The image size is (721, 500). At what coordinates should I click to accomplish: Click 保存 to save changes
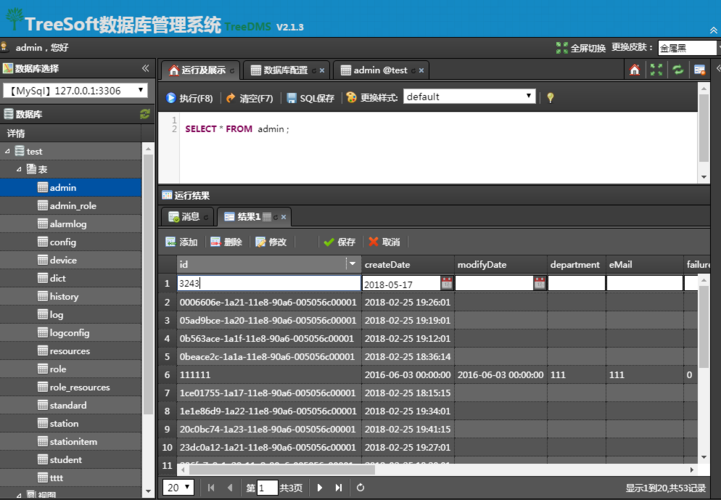point(339,242)
